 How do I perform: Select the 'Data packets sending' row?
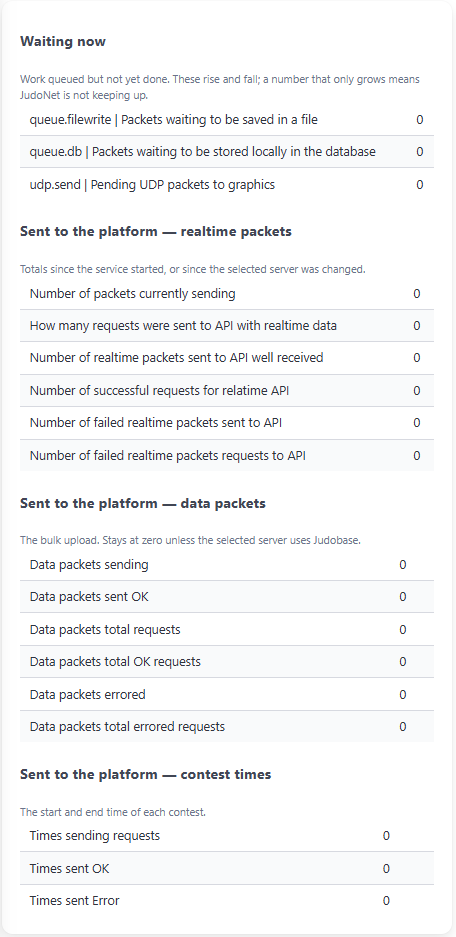(x=227, y=564)
